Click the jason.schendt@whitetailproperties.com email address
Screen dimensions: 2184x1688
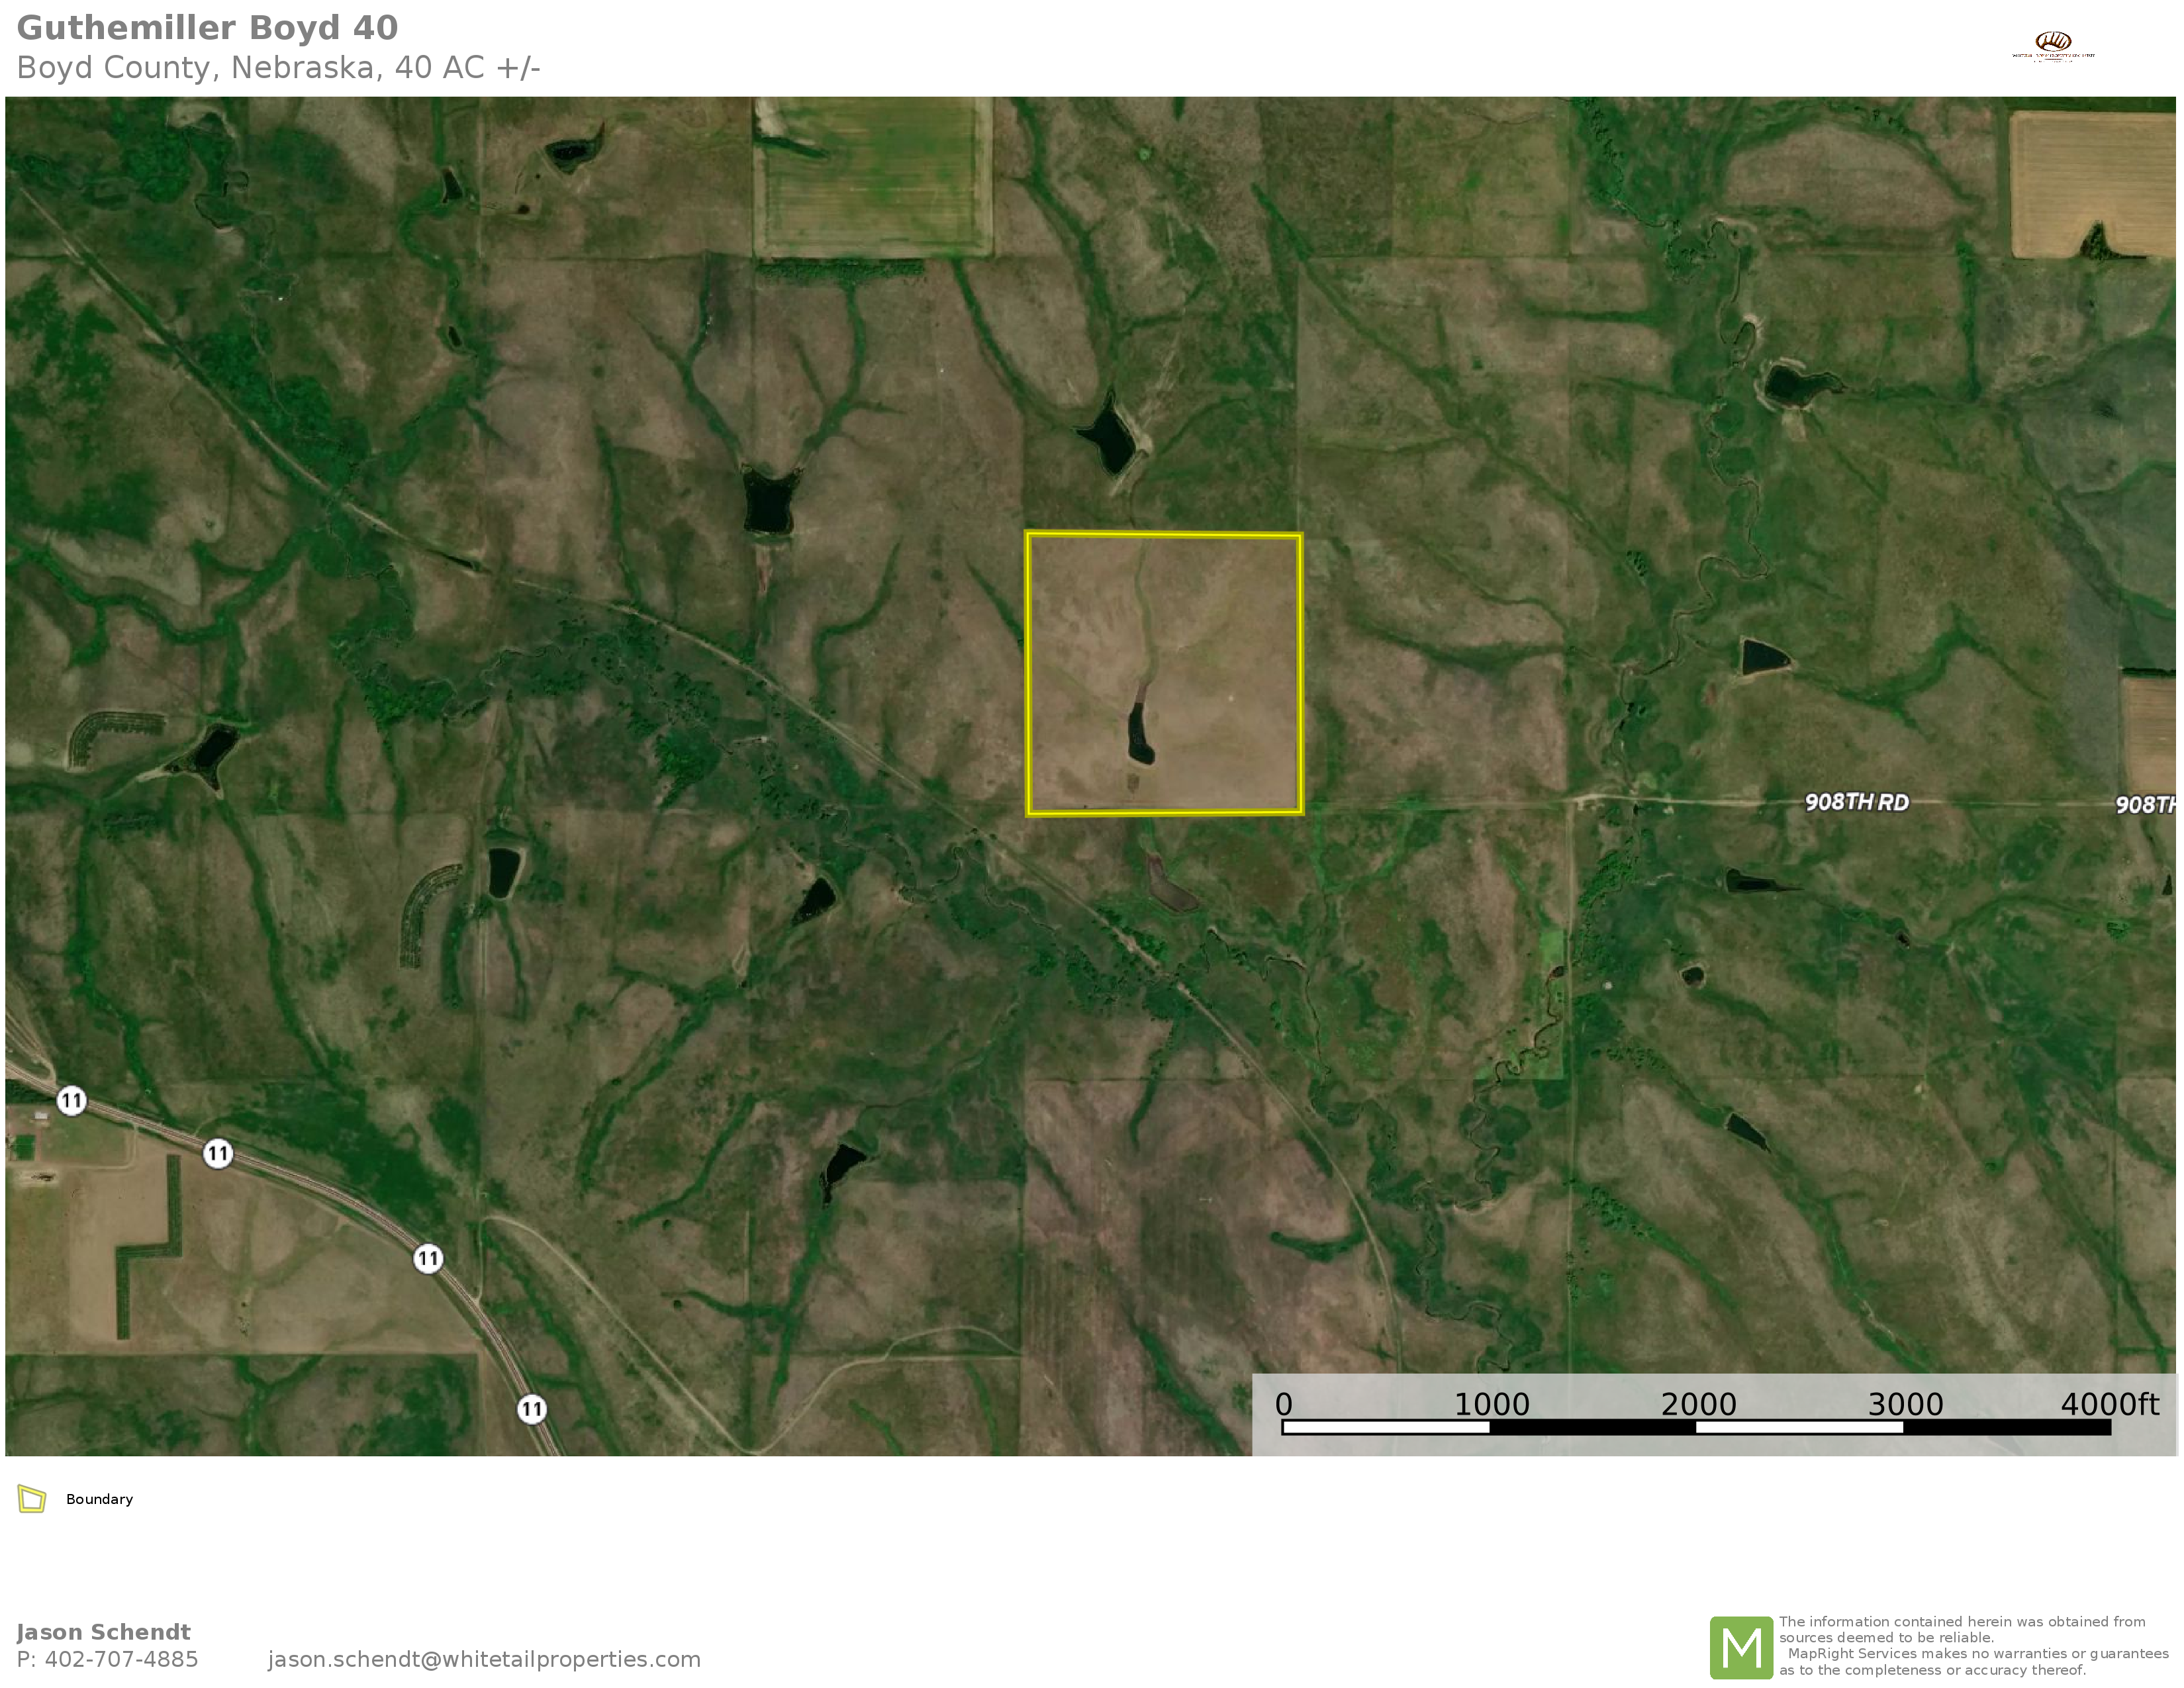point(484,1659)
